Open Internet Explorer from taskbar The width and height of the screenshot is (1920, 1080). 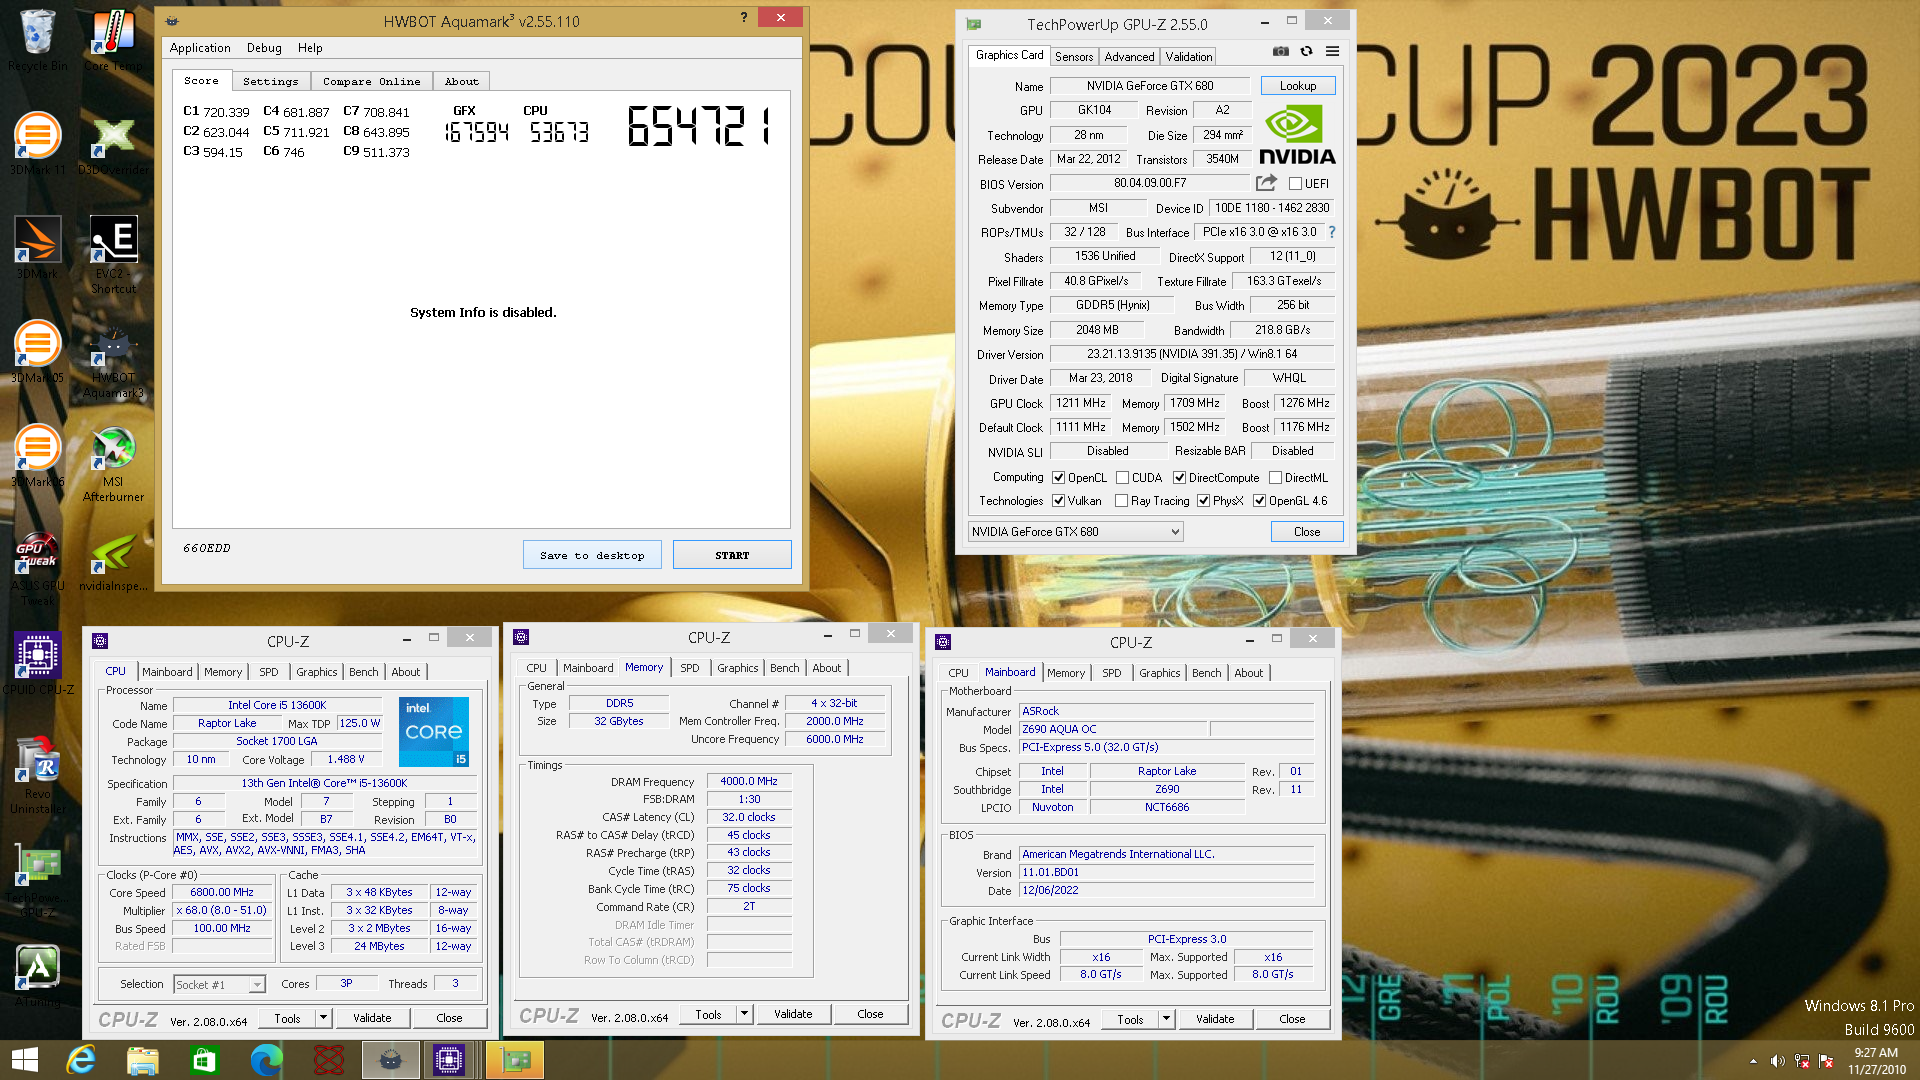click(x=81, y=1060)
